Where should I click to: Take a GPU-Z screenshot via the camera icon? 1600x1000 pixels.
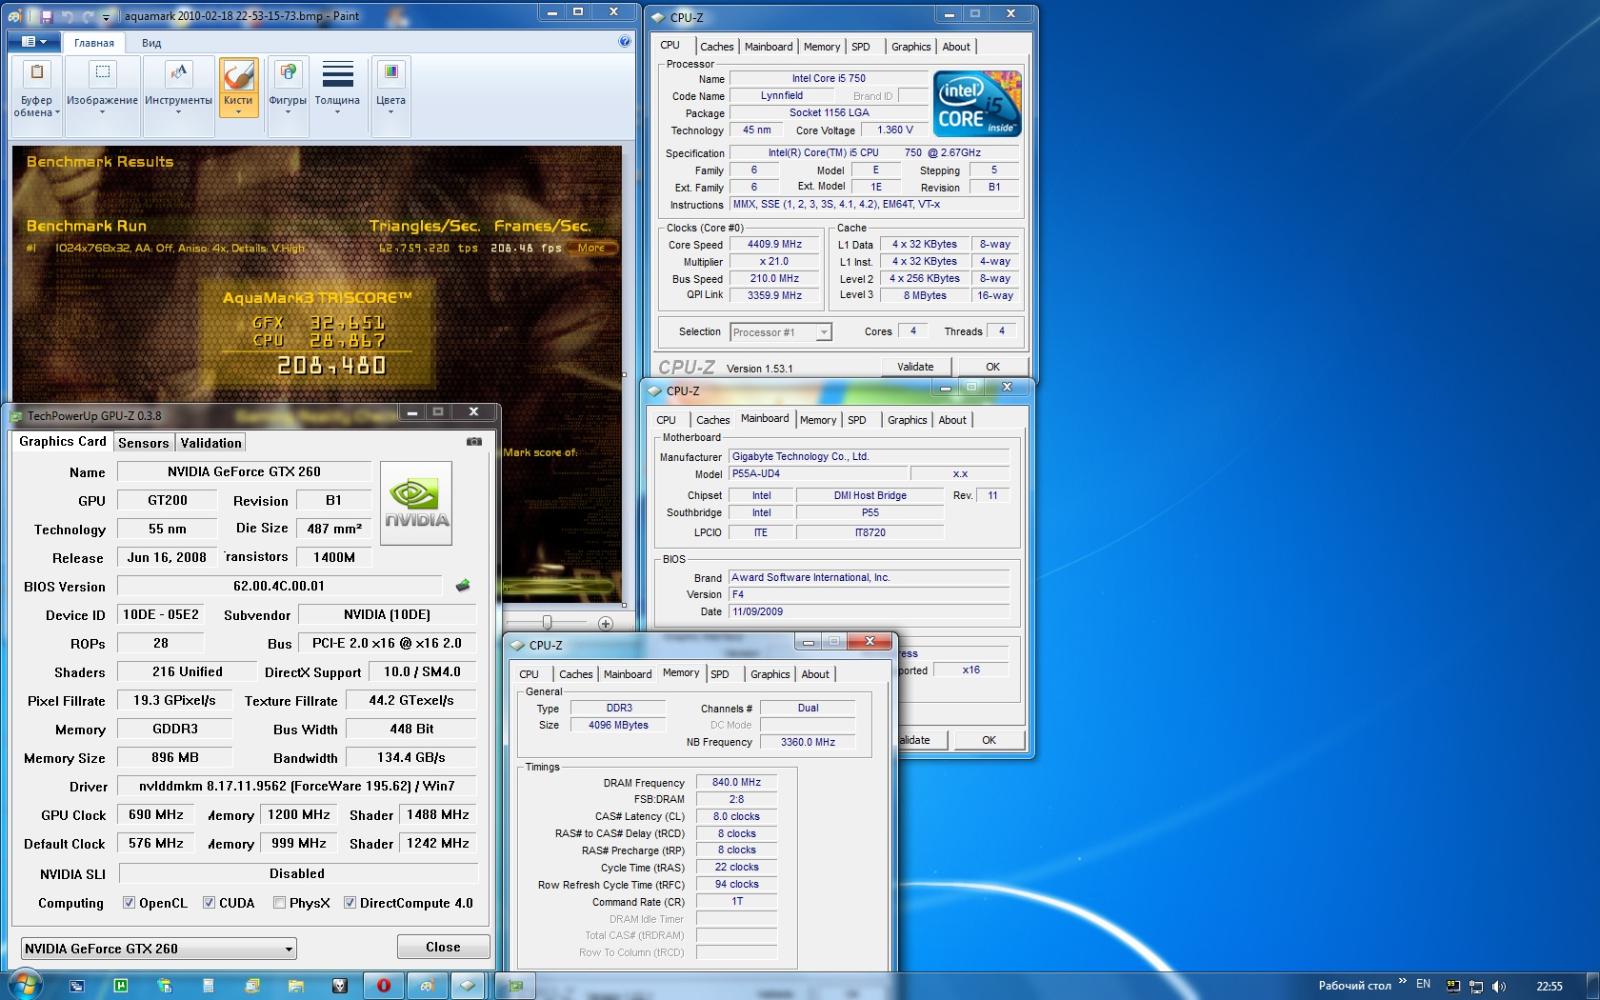pyautogui.click(x=474, y=441)
